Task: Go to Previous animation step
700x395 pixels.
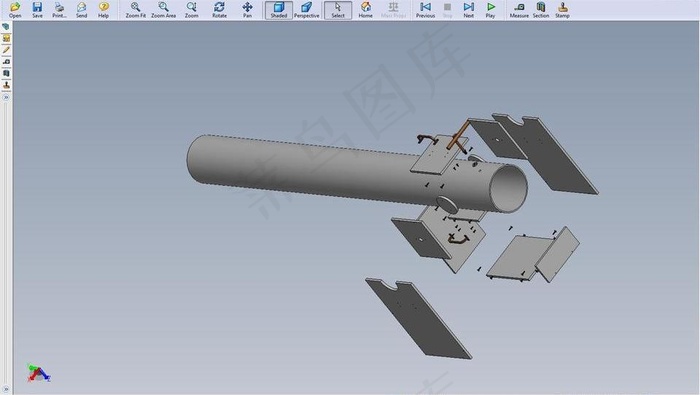Action: coord(425,9)
